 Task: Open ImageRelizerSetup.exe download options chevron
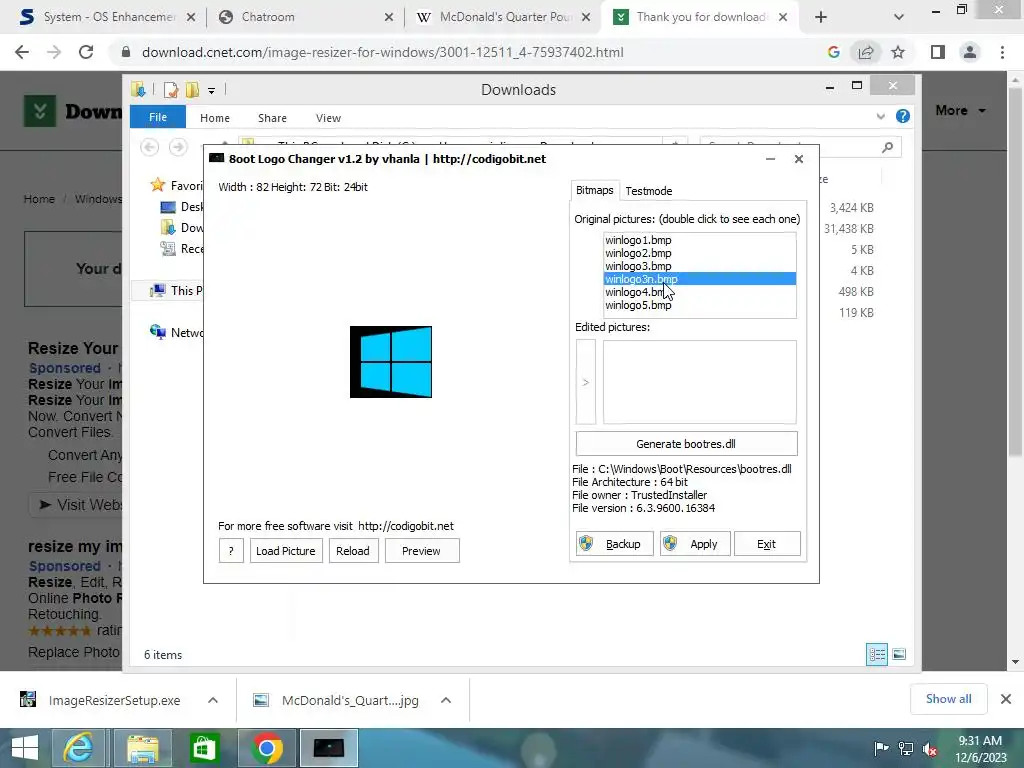click(213, 700)
